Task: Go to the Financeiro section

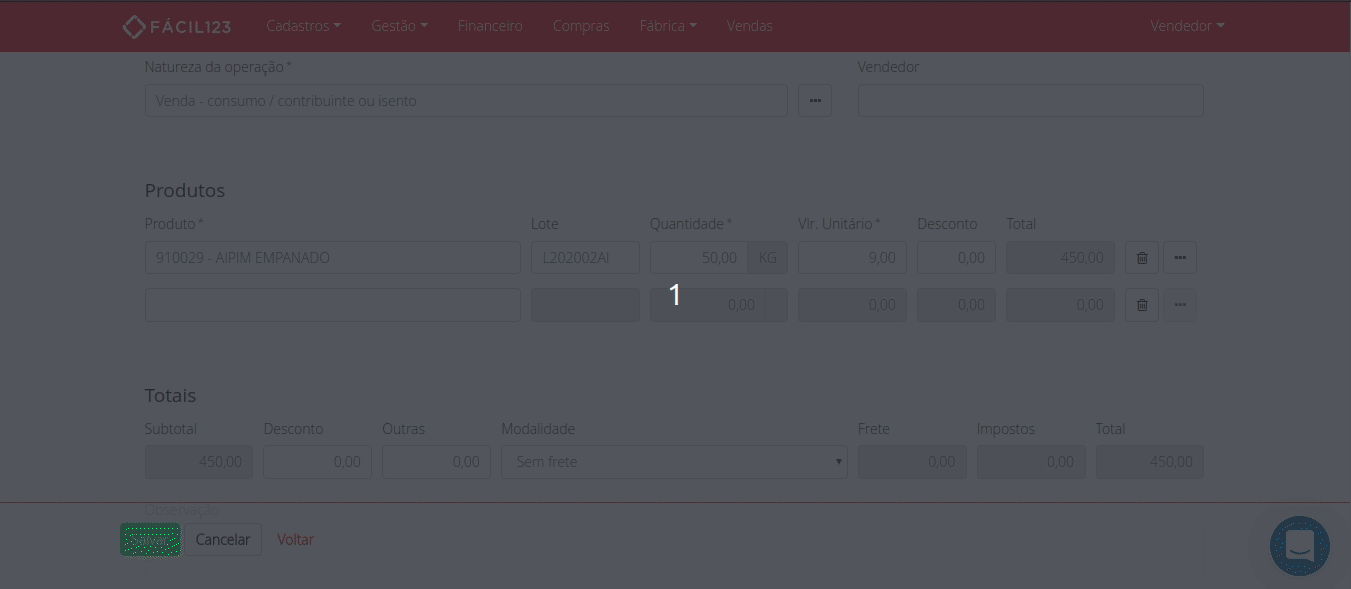Action: 490,26
